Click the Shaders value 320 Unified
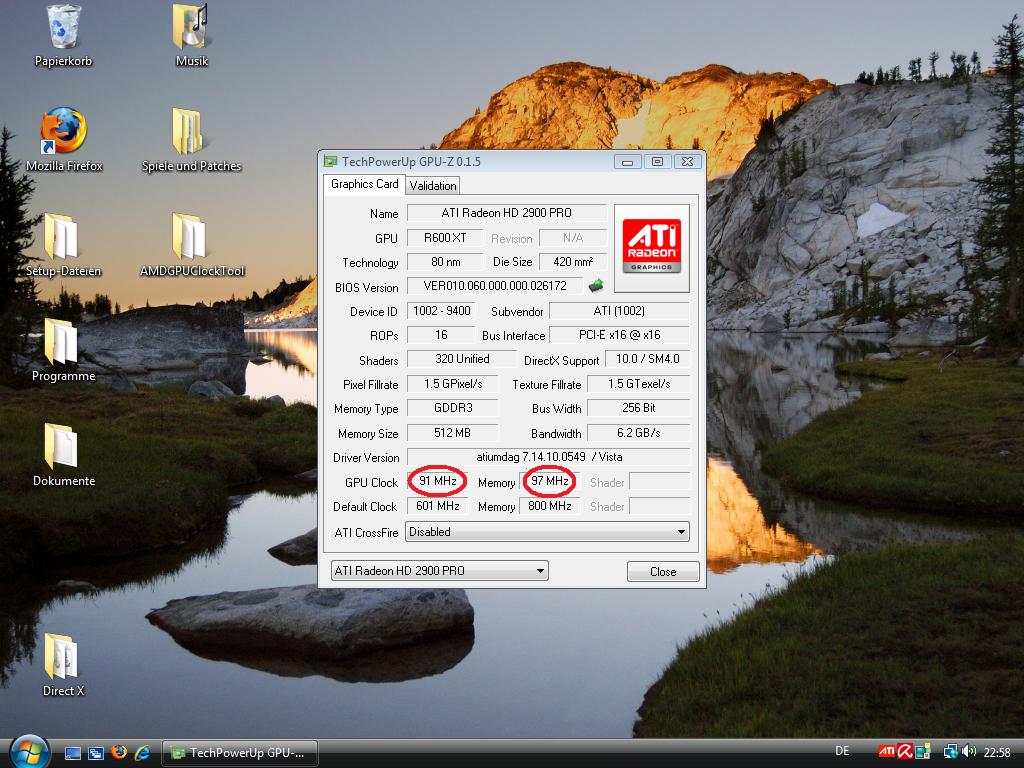The image size is (1024, 768). [462, 359]
